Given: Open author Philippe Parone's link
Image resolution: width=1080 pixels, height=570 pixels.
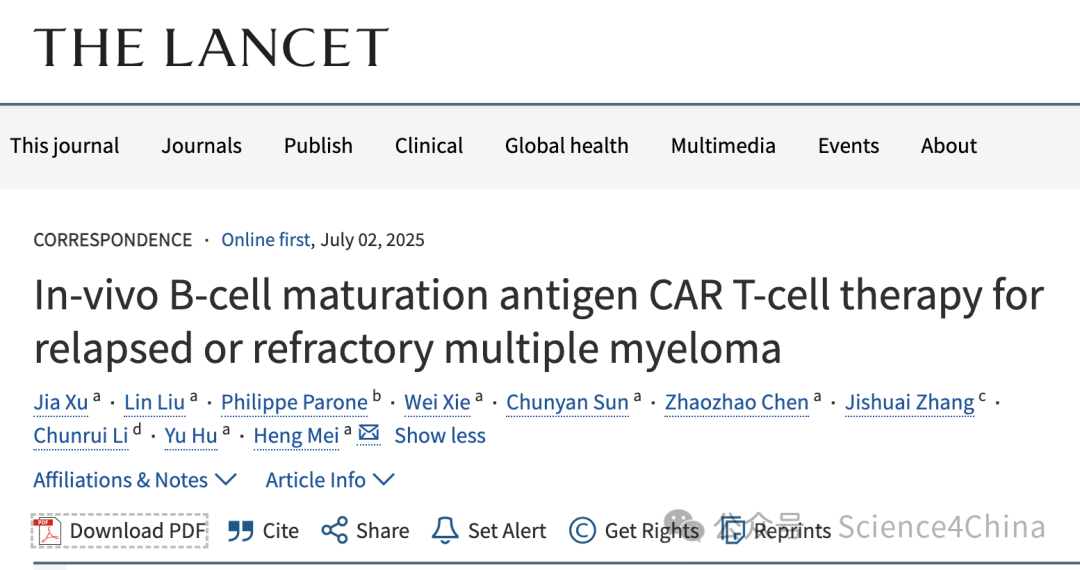Looking at the screenshot, I should (x=294, y=402).
